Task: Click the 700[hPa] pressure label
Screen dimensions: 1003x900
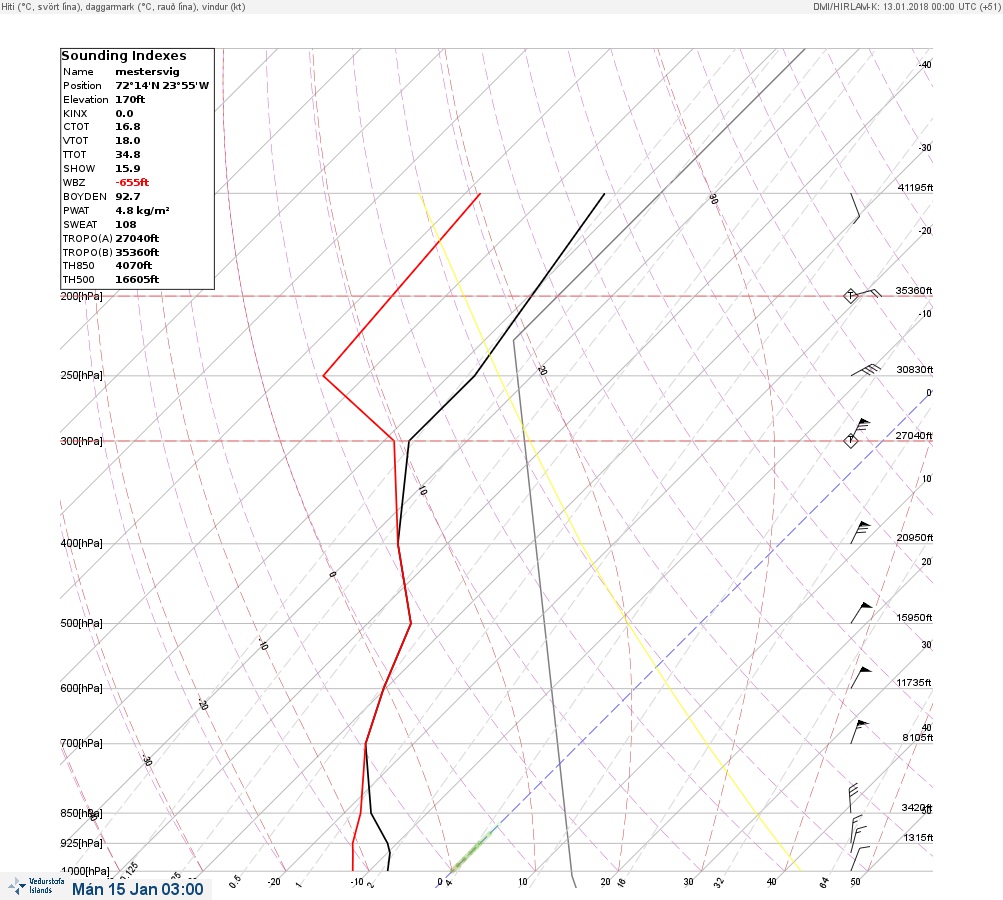Action: pyautogui.click(x=81, y=743)
